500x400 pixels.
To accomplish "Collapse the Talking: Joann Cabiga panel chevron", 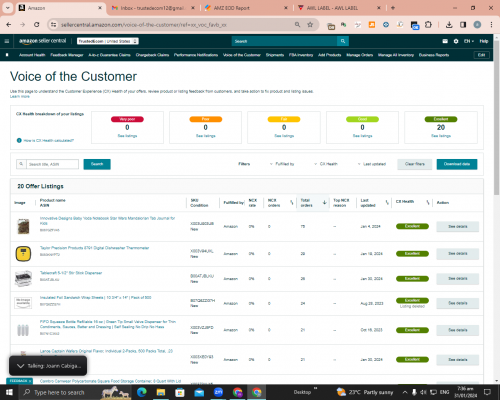I will click(x=20, y=366).
